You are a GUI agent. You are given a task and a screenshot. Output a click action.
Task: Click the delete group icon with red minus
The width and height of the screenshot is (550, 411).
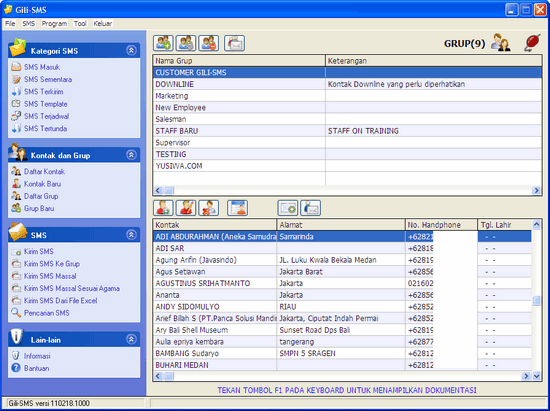[x=209, y=43]
